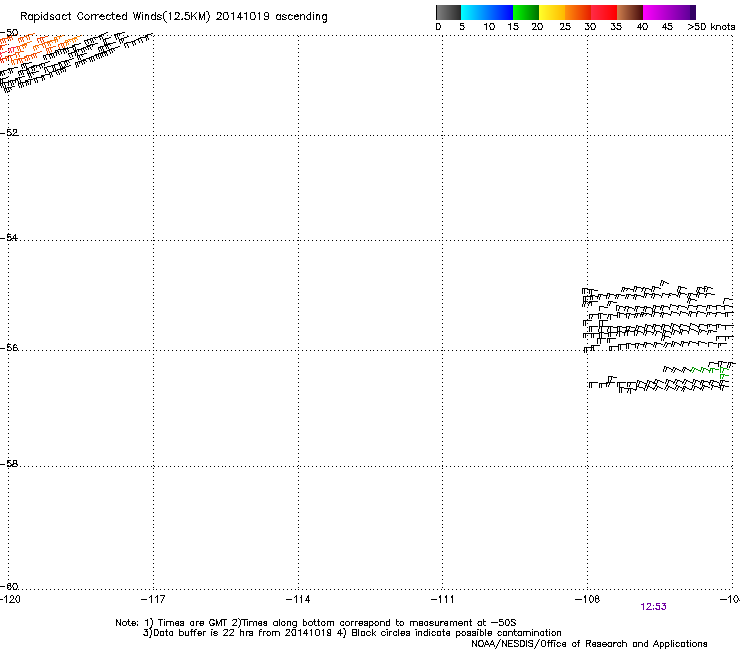Click the red 30-35 knots legend swatch
The width and height of the screenshot is (740, 650).
coord(604,12)
